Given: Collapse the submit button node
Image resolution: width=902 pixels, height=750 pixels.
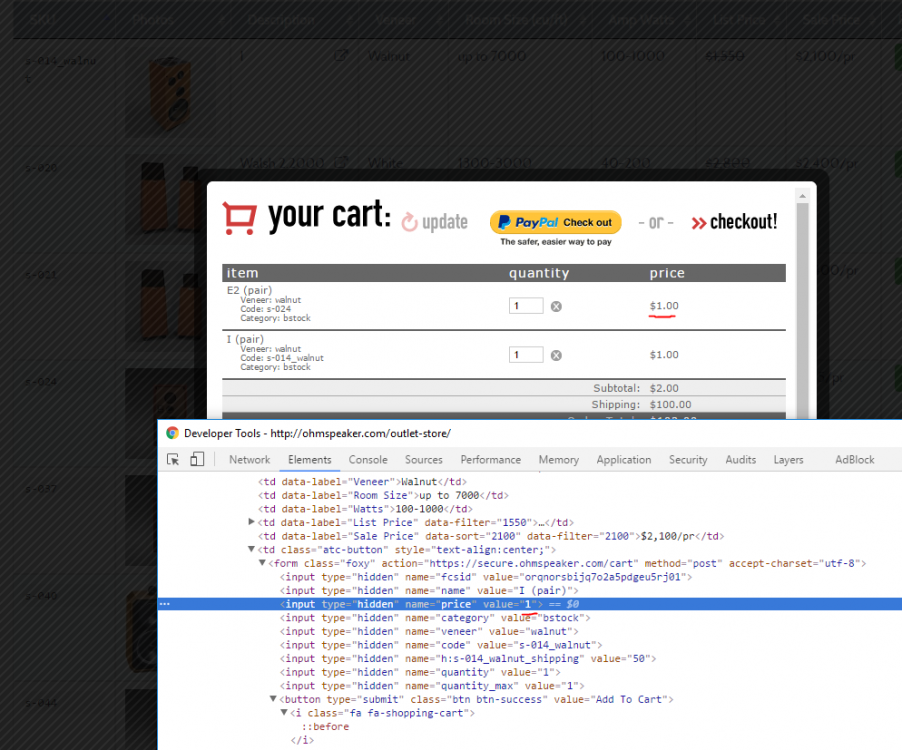Looking at the screenshot, I should coord(273,699).
